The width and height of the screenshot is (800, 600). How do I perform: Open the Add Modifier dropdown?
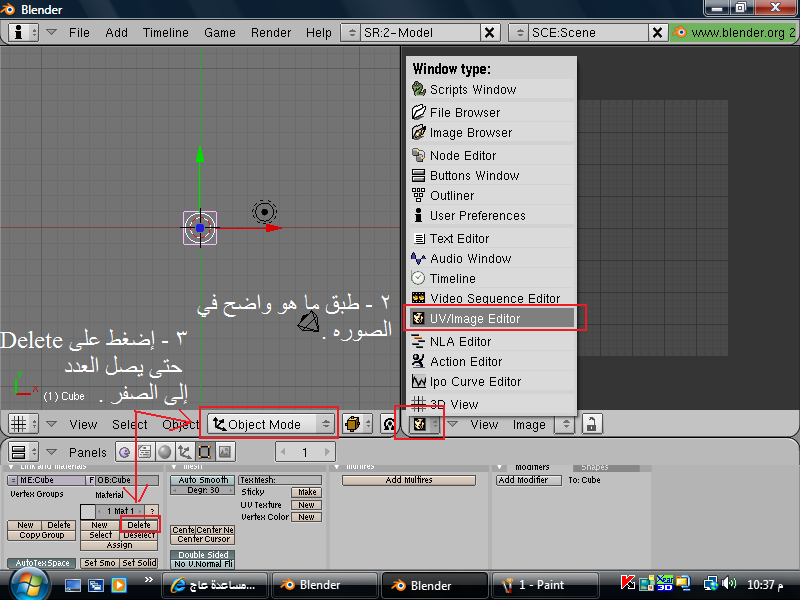coord(529,480)
